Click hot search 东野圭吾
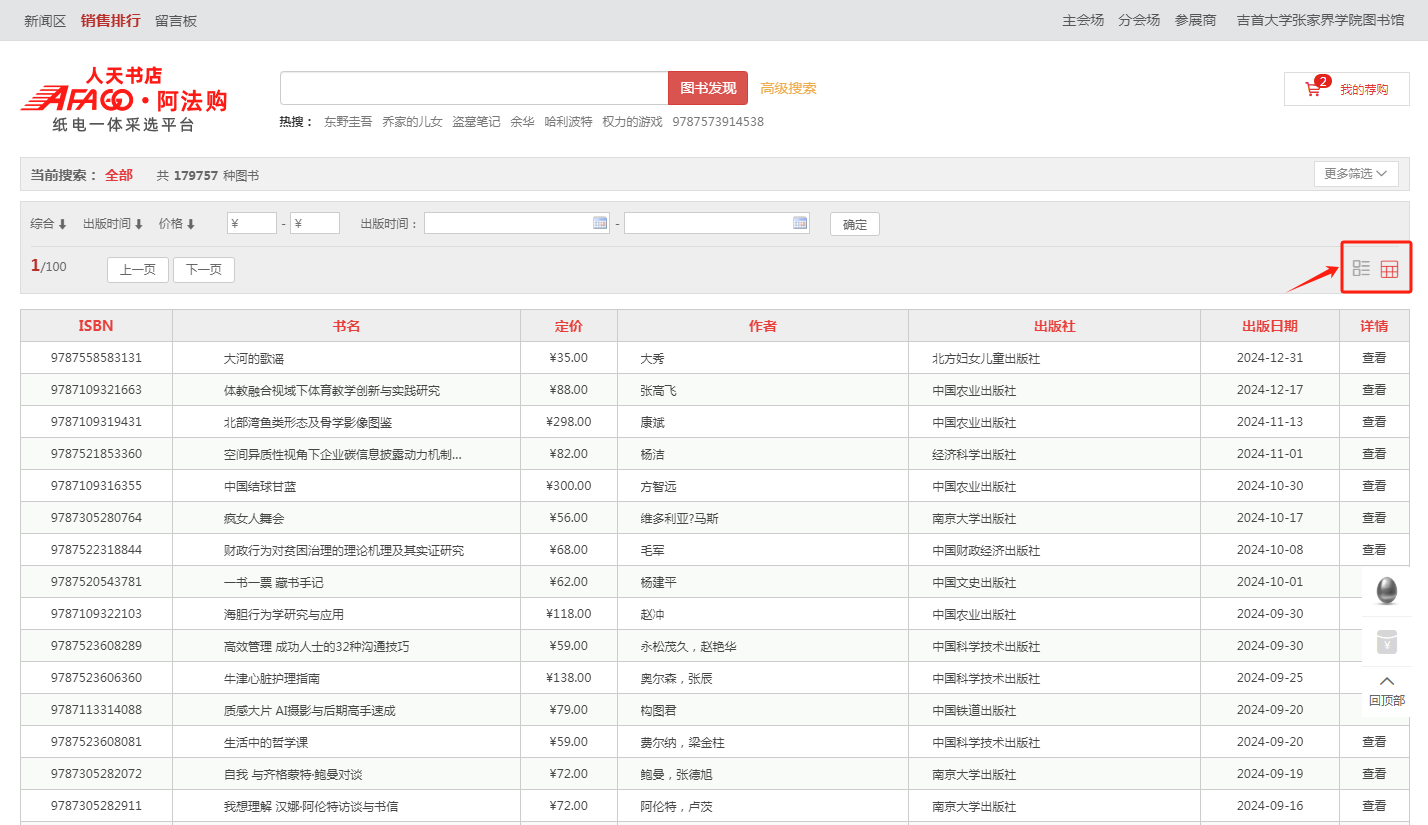 (348, 122)
